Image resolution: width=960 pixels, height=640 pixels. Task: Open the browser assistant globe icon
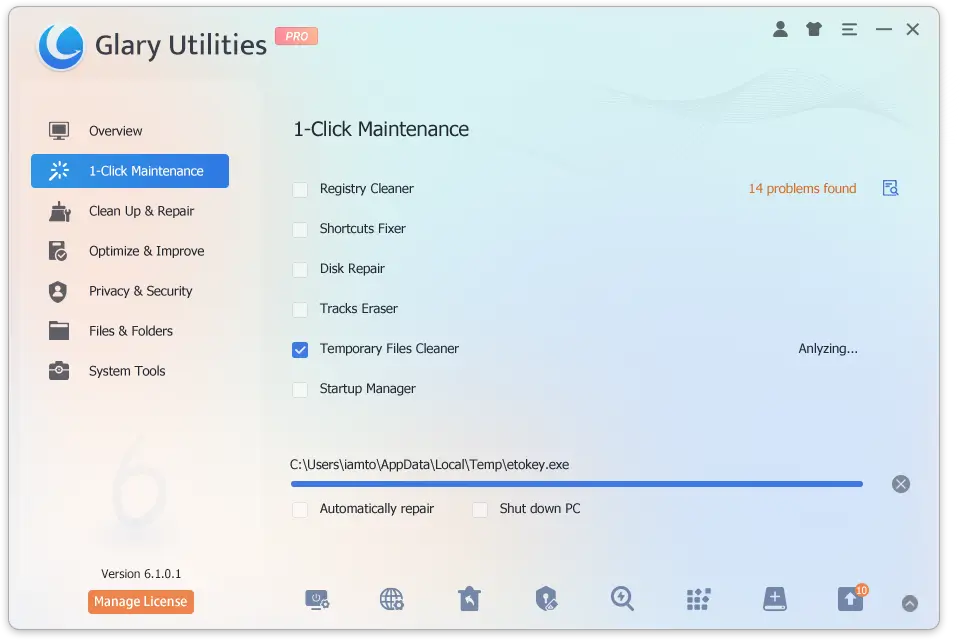click(391, 598)
